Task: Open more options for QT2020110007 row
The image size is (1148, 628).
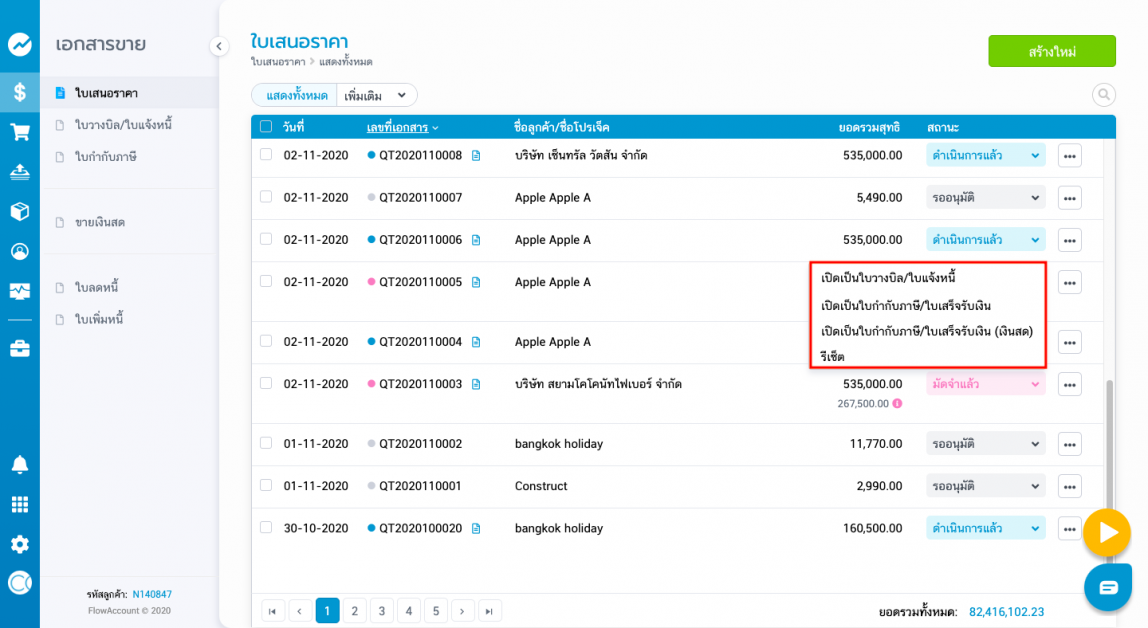Action: tap(1070, 198)
